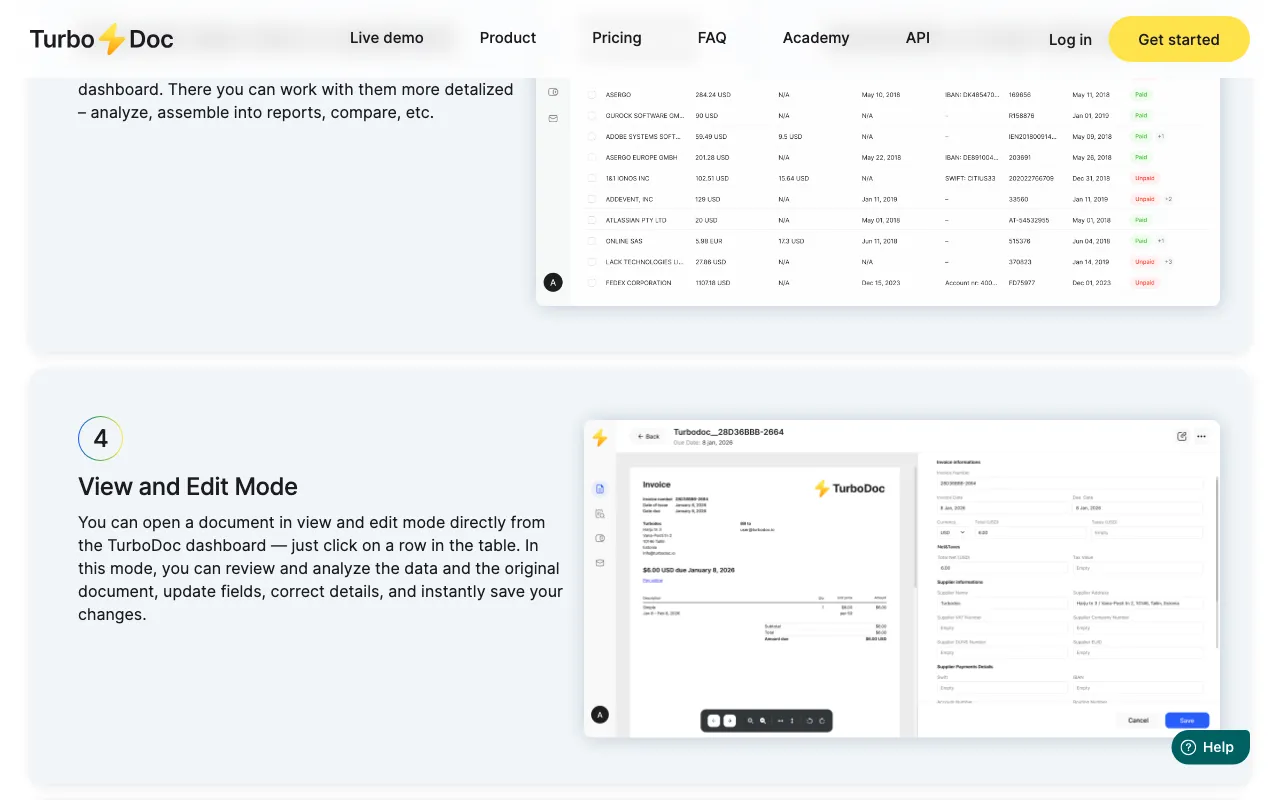Viewport: 1280px width, 800px height.
Task: Click the Supplier Address input field
Action: pos(1138,604)
